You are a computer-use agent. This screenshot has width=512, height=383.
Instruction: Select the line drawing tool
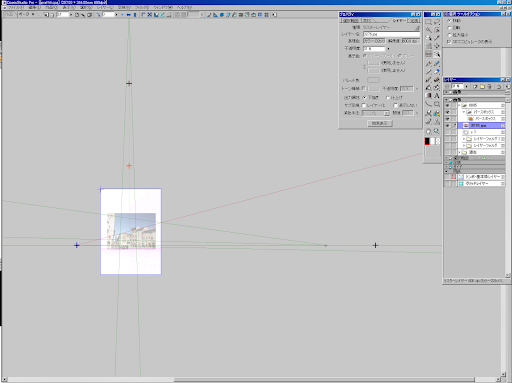(429, 104)
